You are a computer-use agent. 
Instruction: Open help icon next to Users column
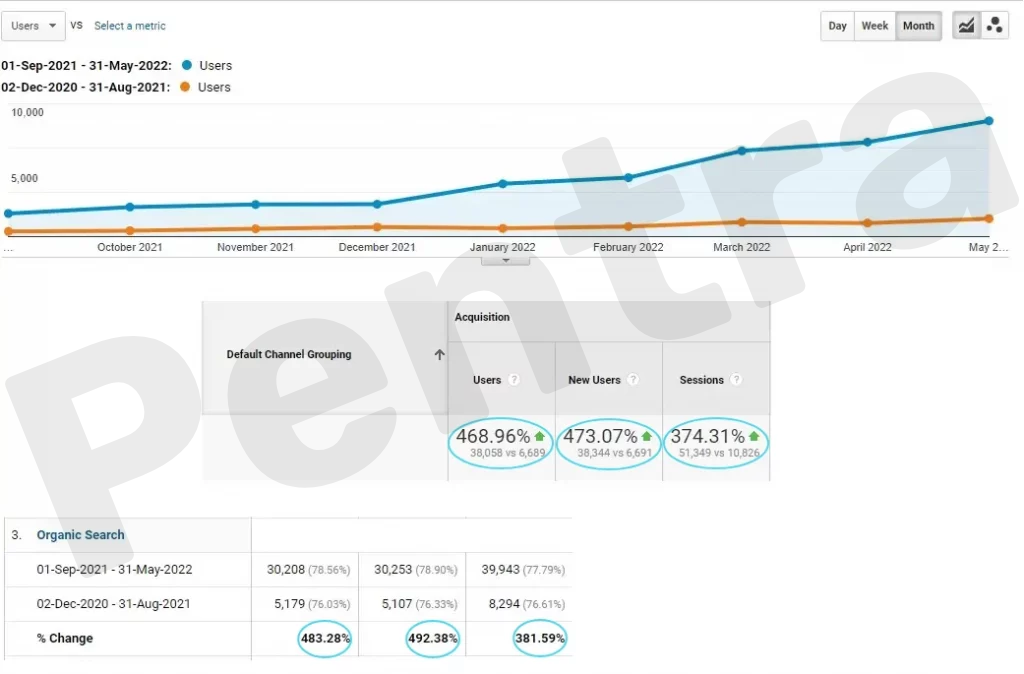pyautogui.click(x=514, y=380)
